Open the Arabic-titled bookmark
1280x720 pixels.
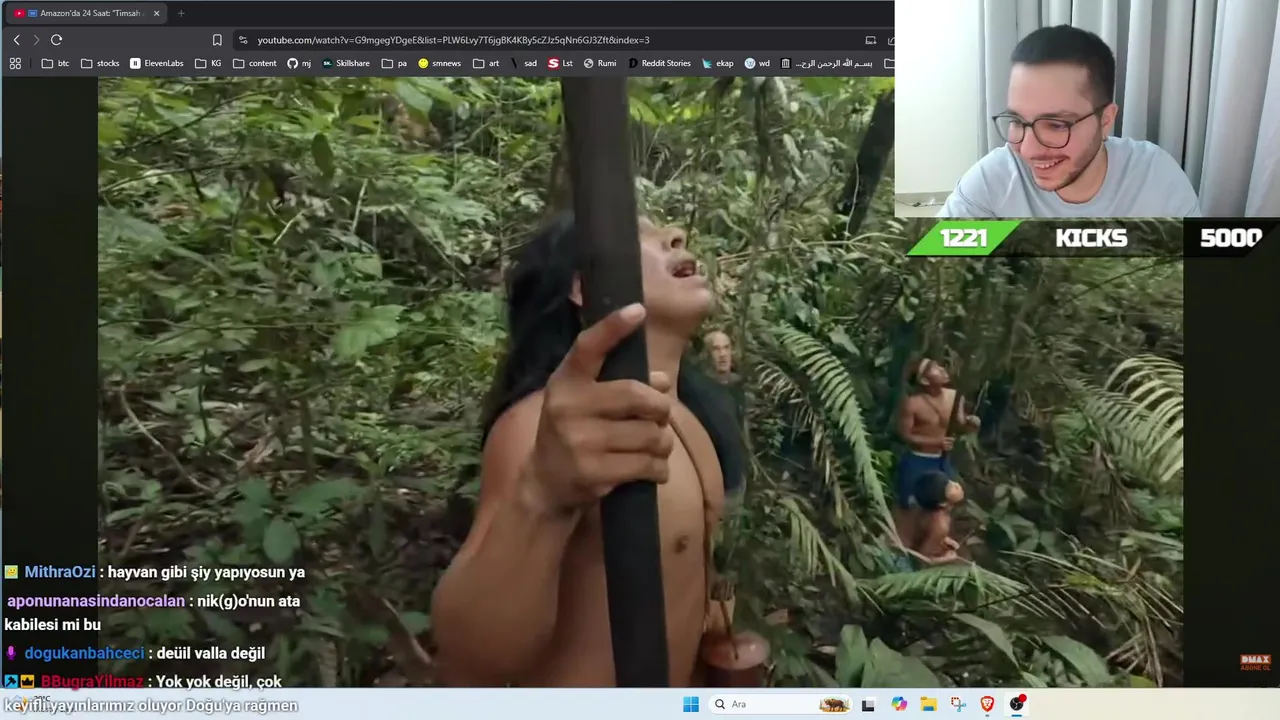pos(826,63)
